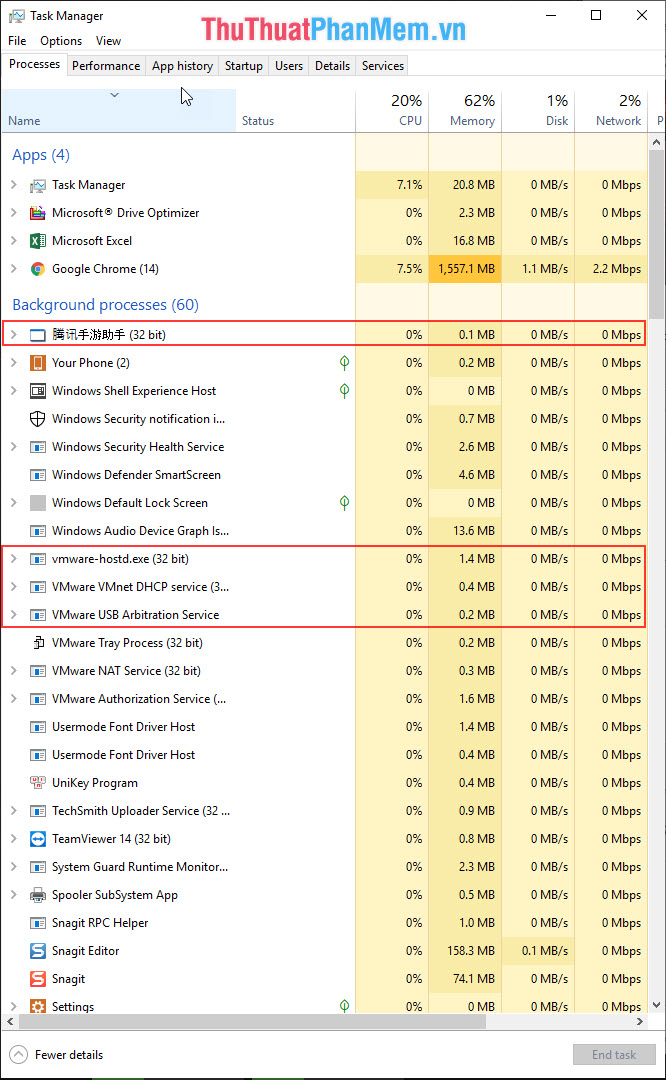Click the End task button
This screenshot has width=666, height=1080.
click(614, 1054)
